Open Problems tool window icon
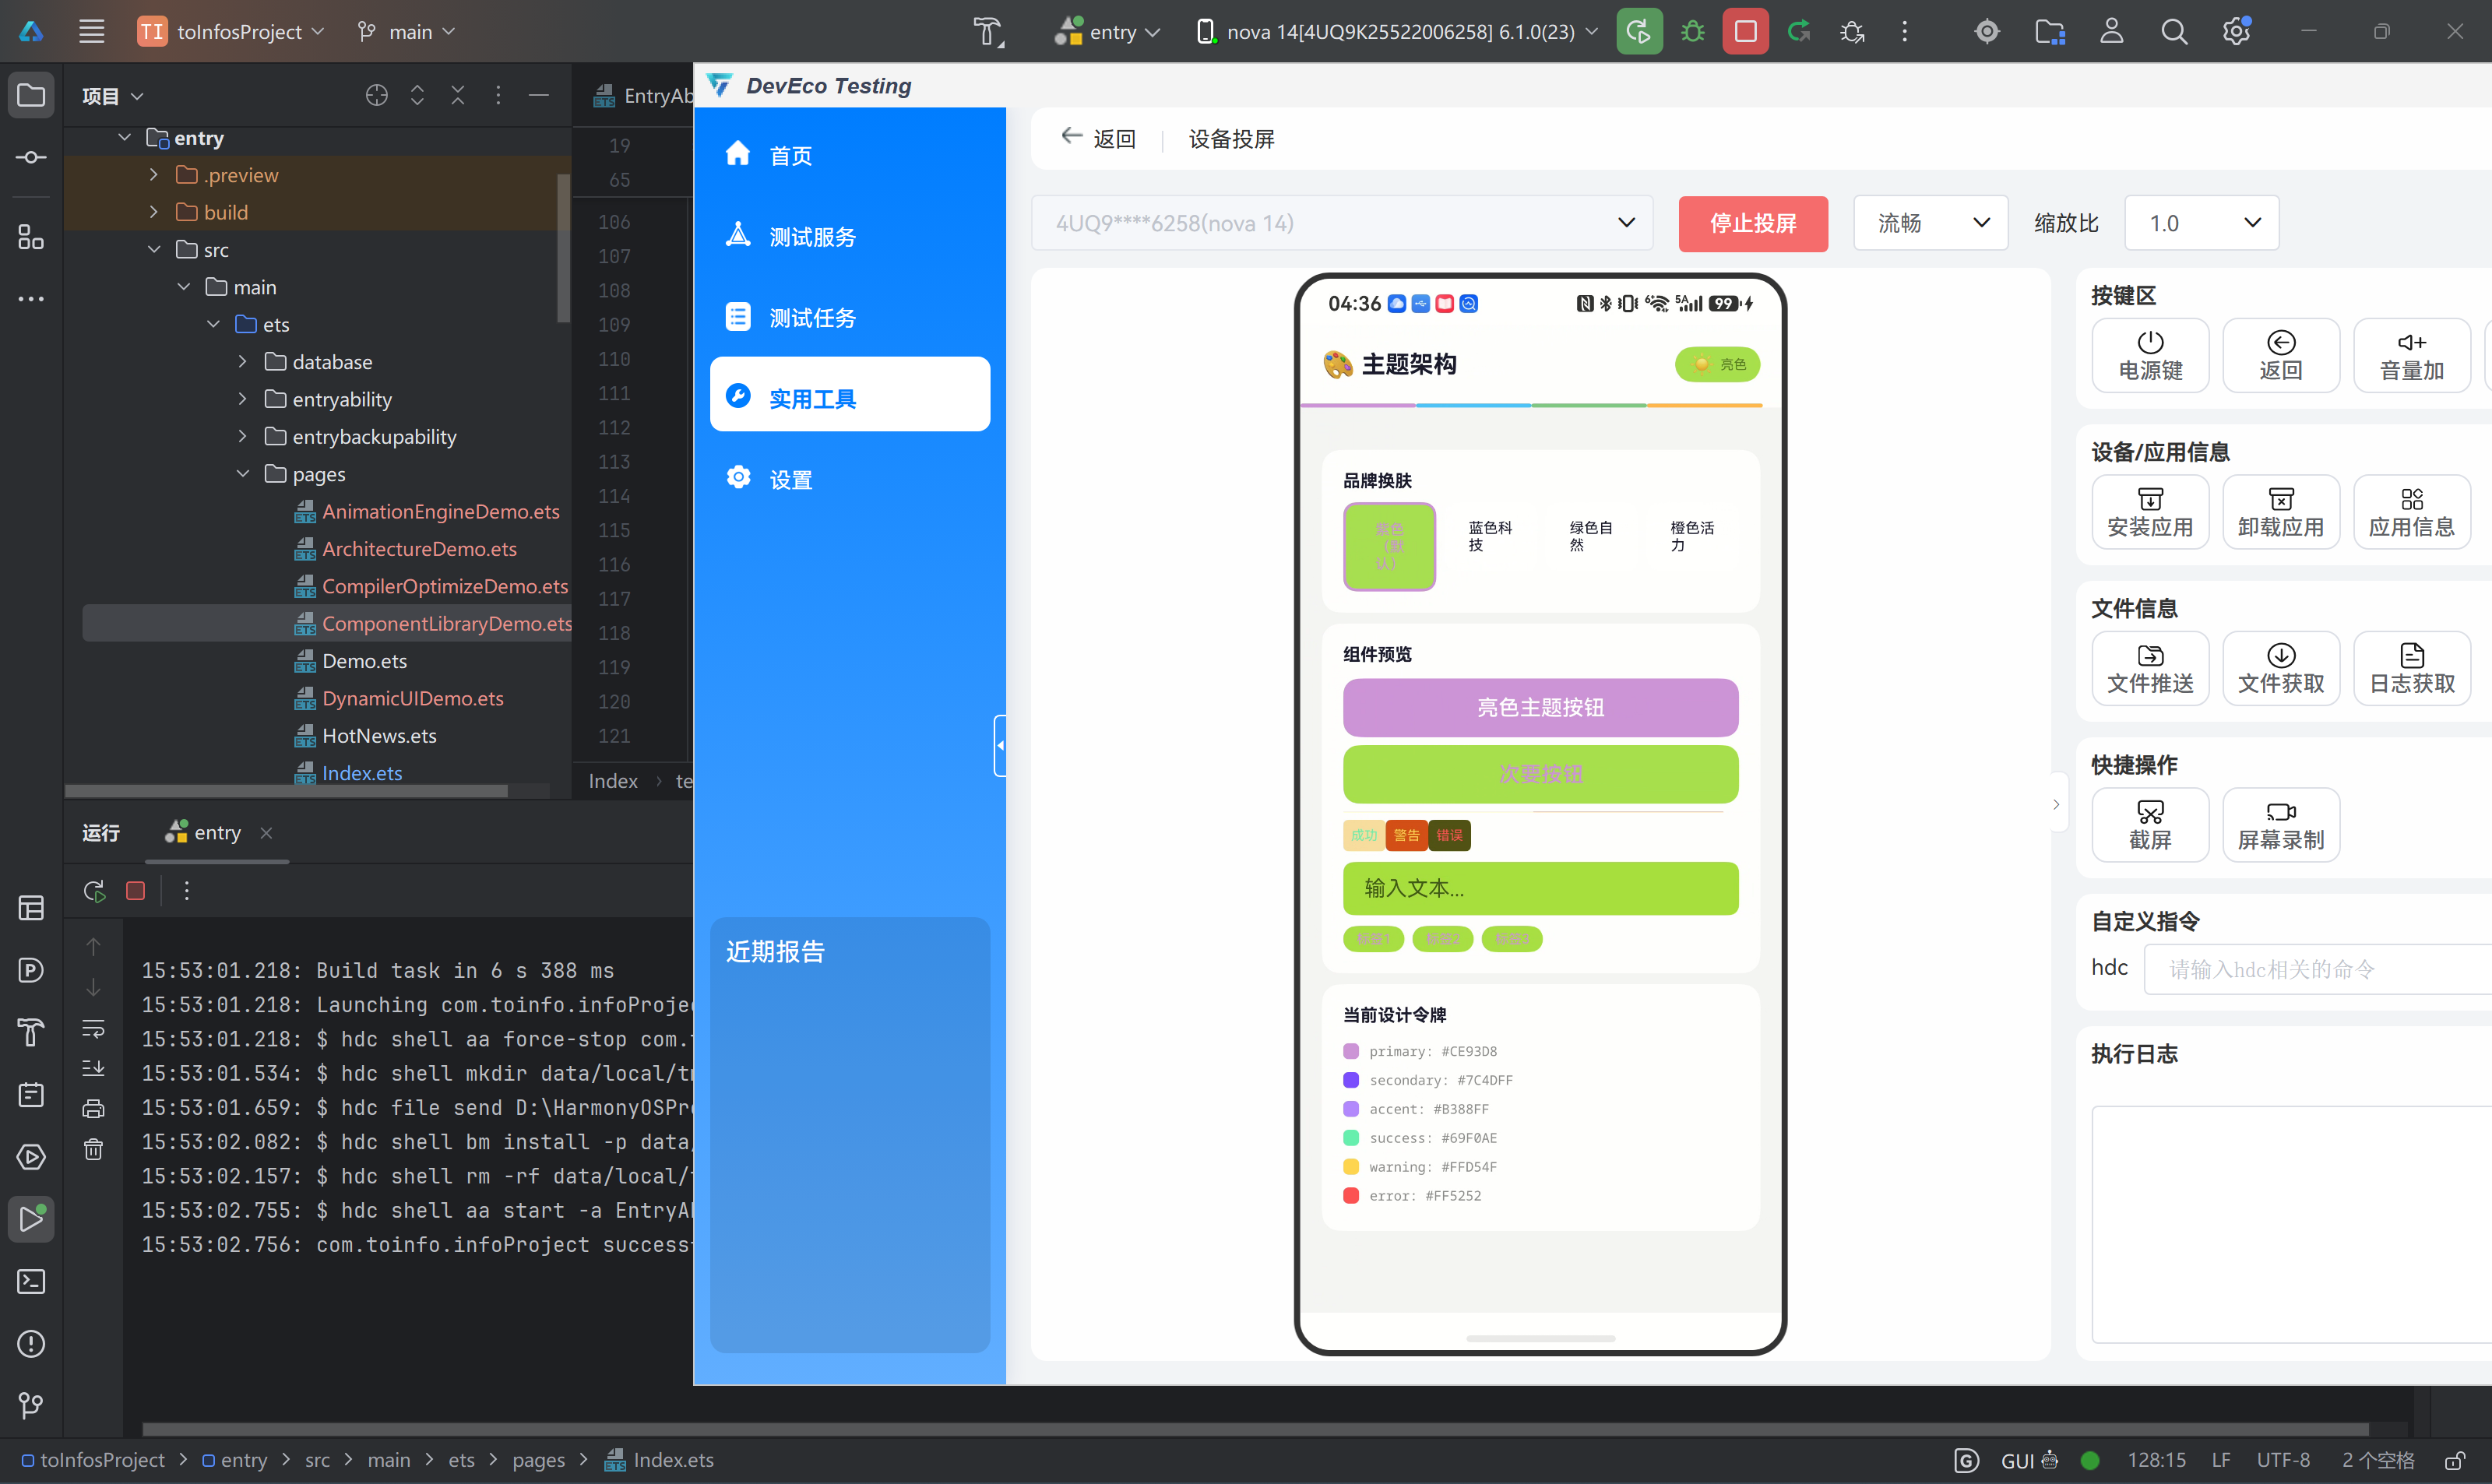 [x=31, y=1343]
